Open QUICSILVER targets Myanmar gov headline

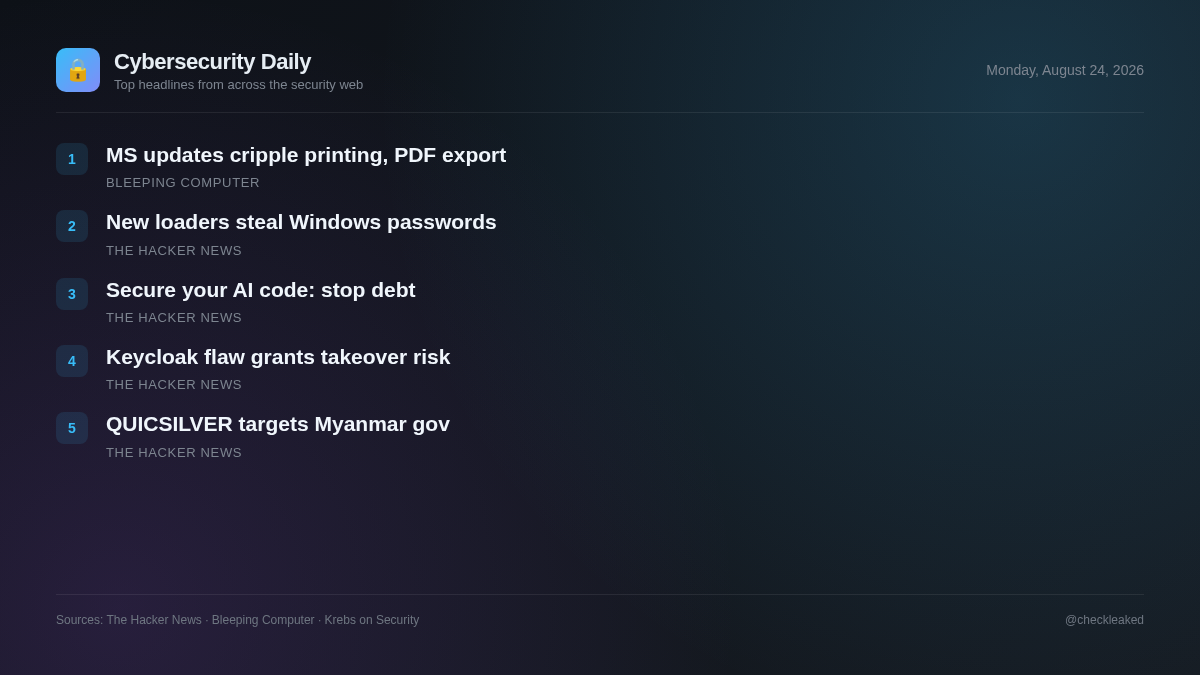278,424
